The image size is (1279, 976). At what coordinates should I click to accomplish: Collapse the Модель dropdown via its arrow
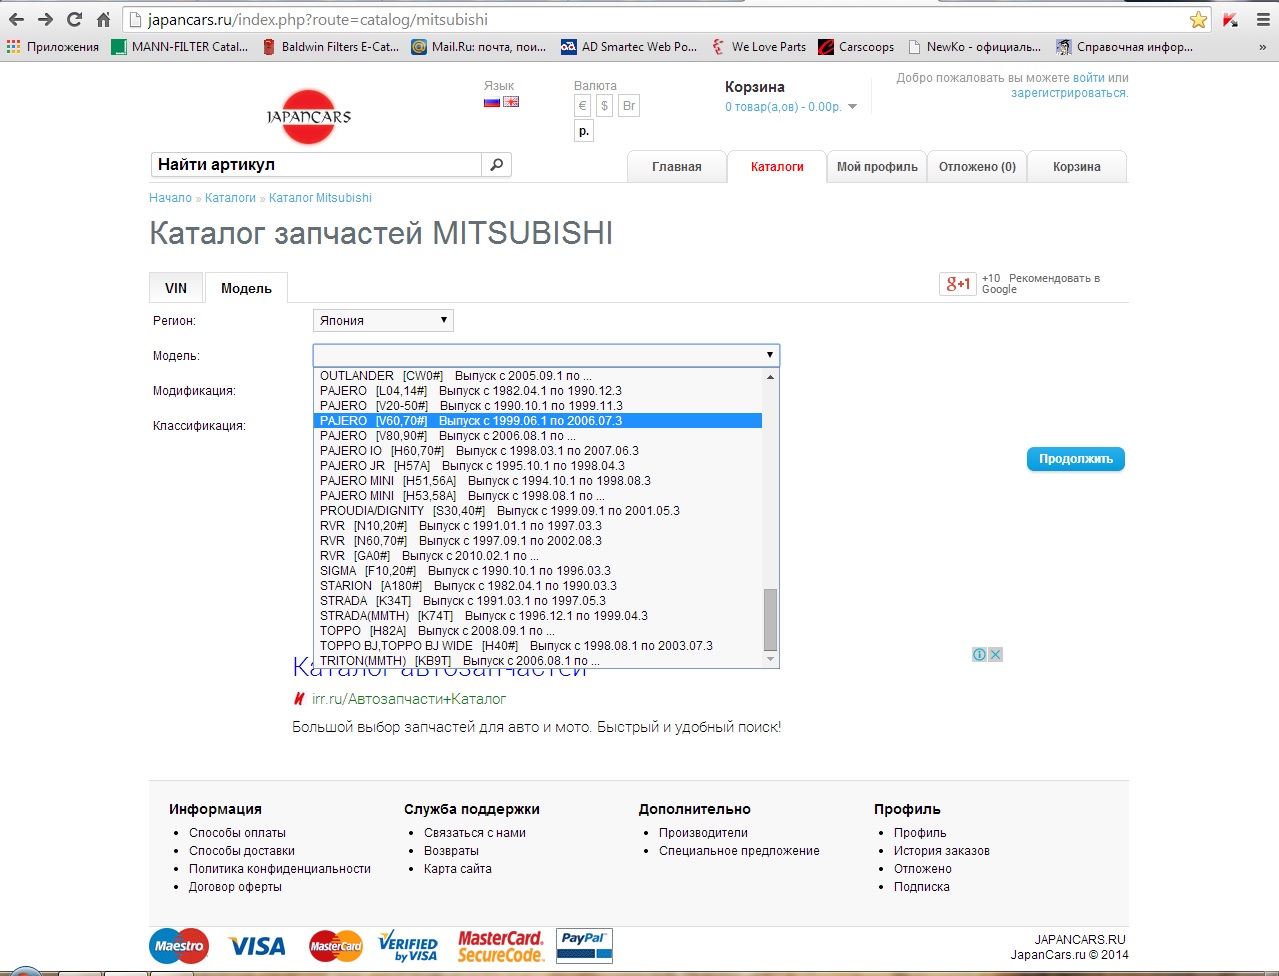point(769,355)
